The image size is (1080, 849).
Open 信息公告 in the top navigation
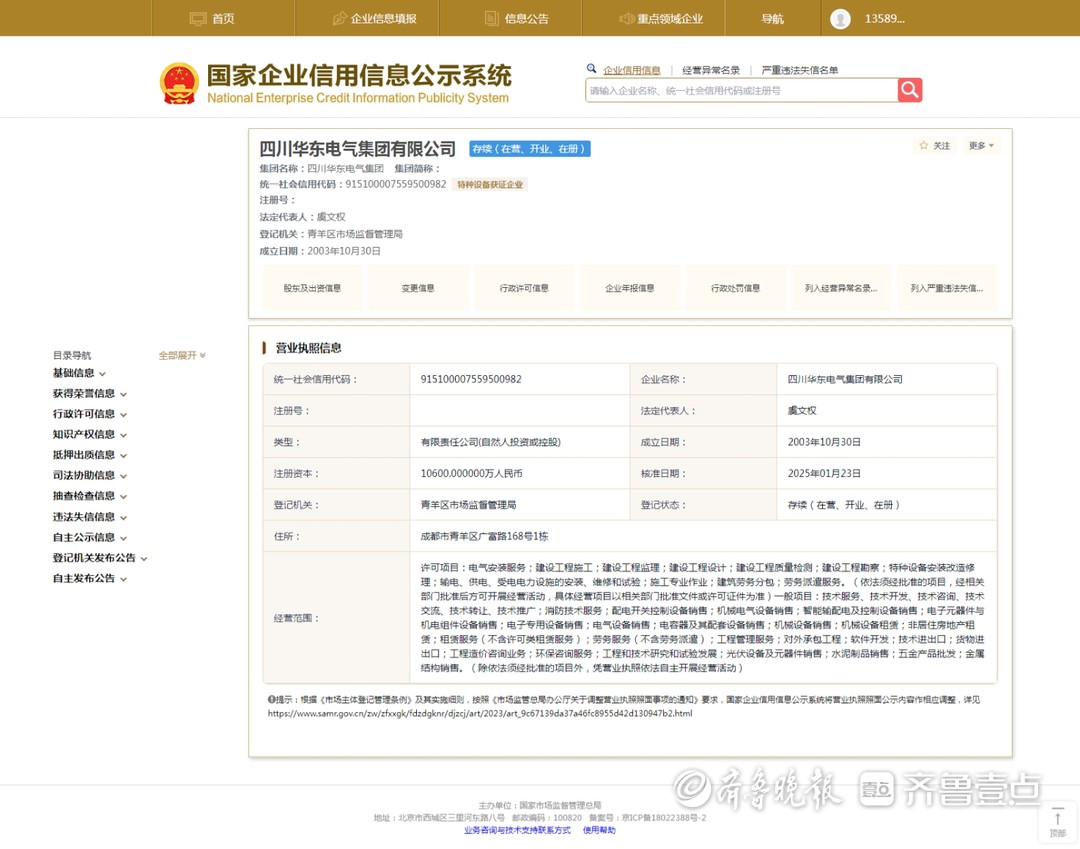pos(517,19)
